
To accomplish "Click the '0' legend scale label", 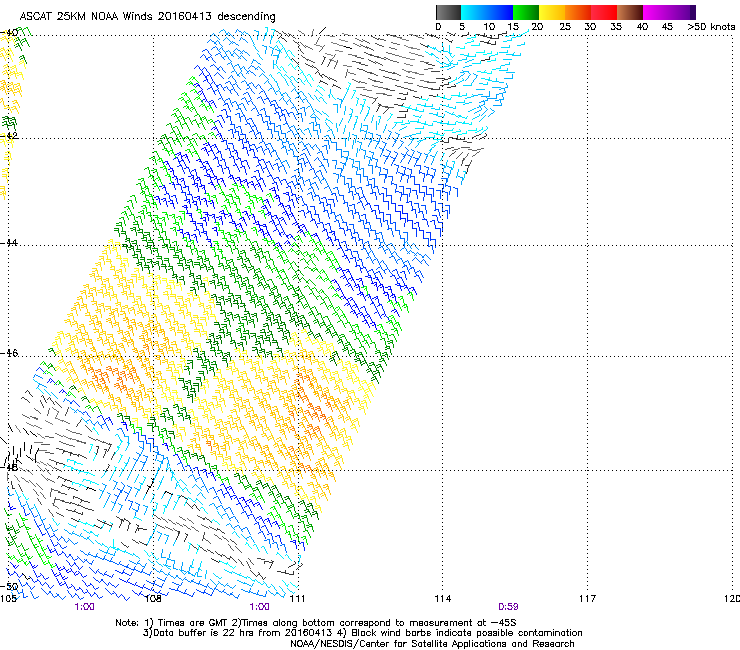I will pyautogui.click(x=438, y=27).
